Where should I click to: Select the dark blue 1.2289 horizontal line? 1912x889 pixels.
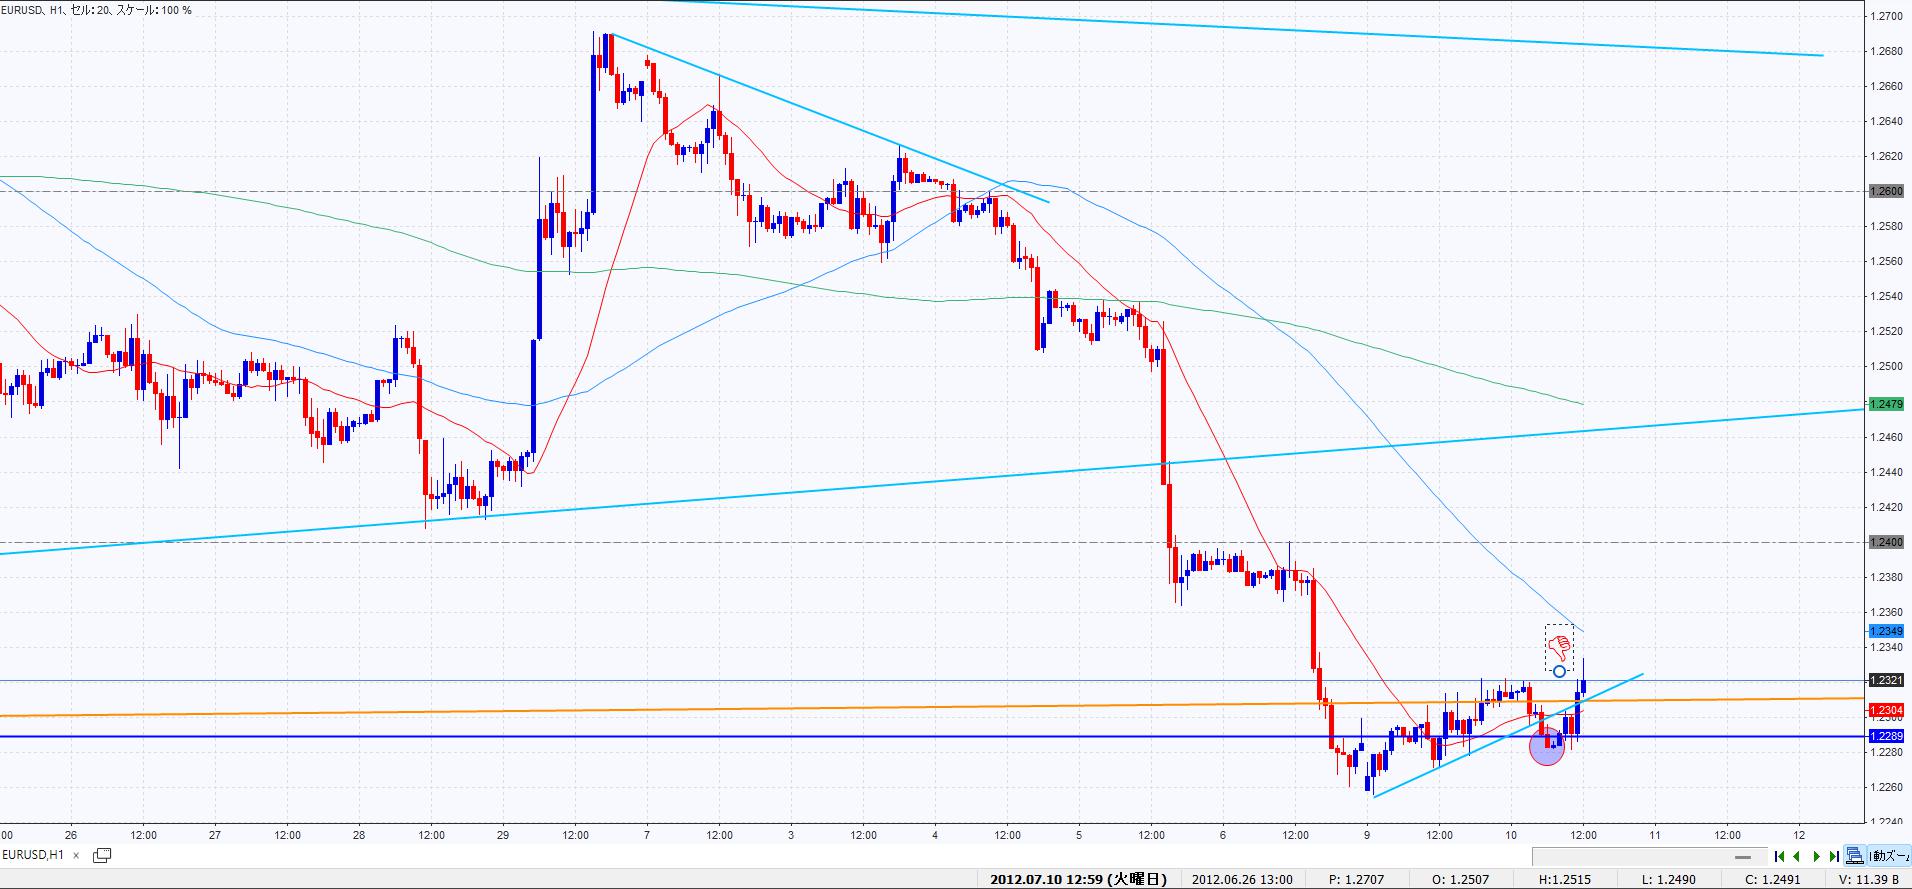click(x=700, y=737)
